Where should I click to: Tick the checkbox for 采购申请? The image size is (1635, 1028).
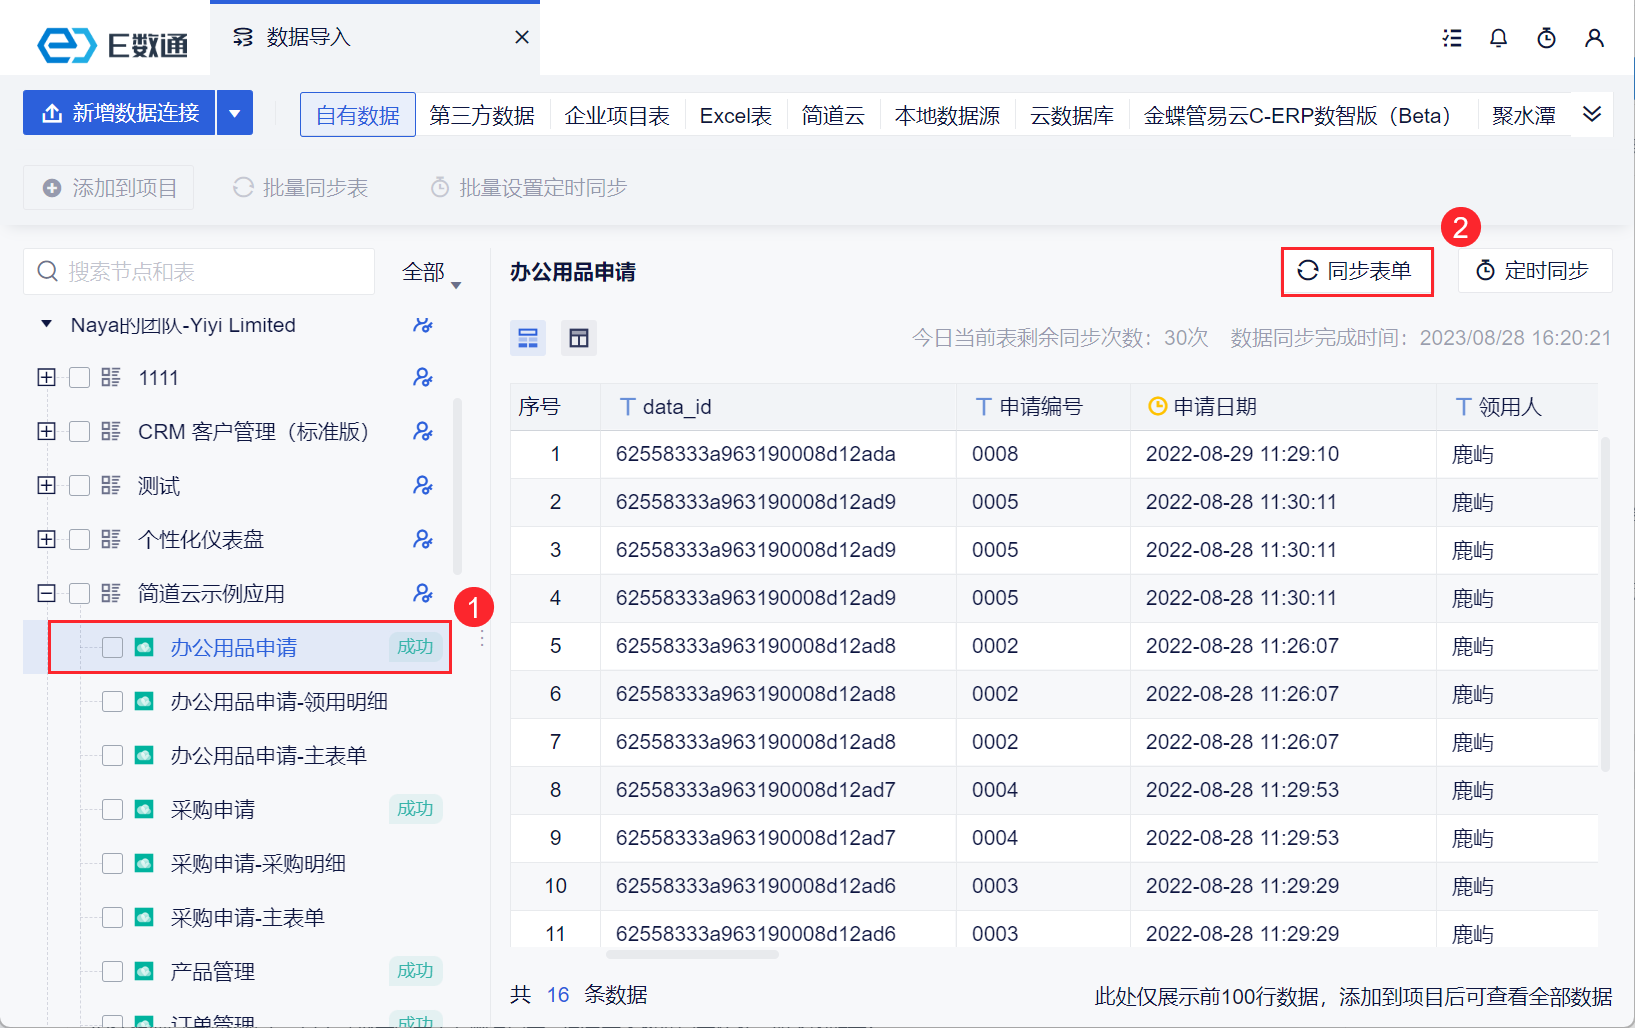coord(113,810)
